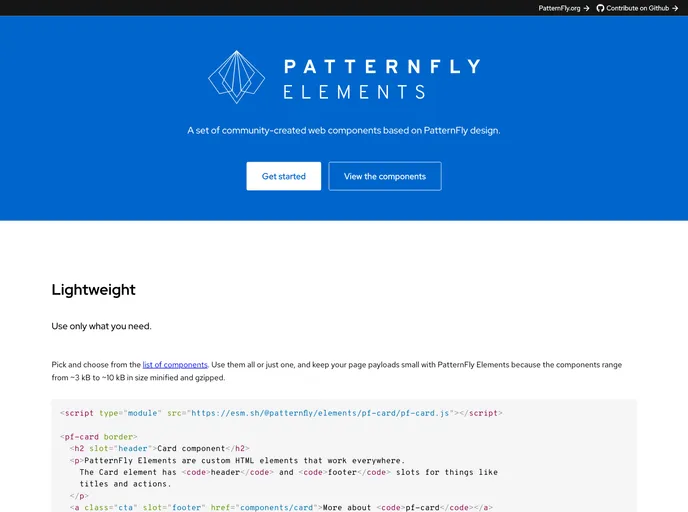This screenshot has height=512, width=688.
Task: Click code line 'The Card element has header'
Action: pos(289,472)
